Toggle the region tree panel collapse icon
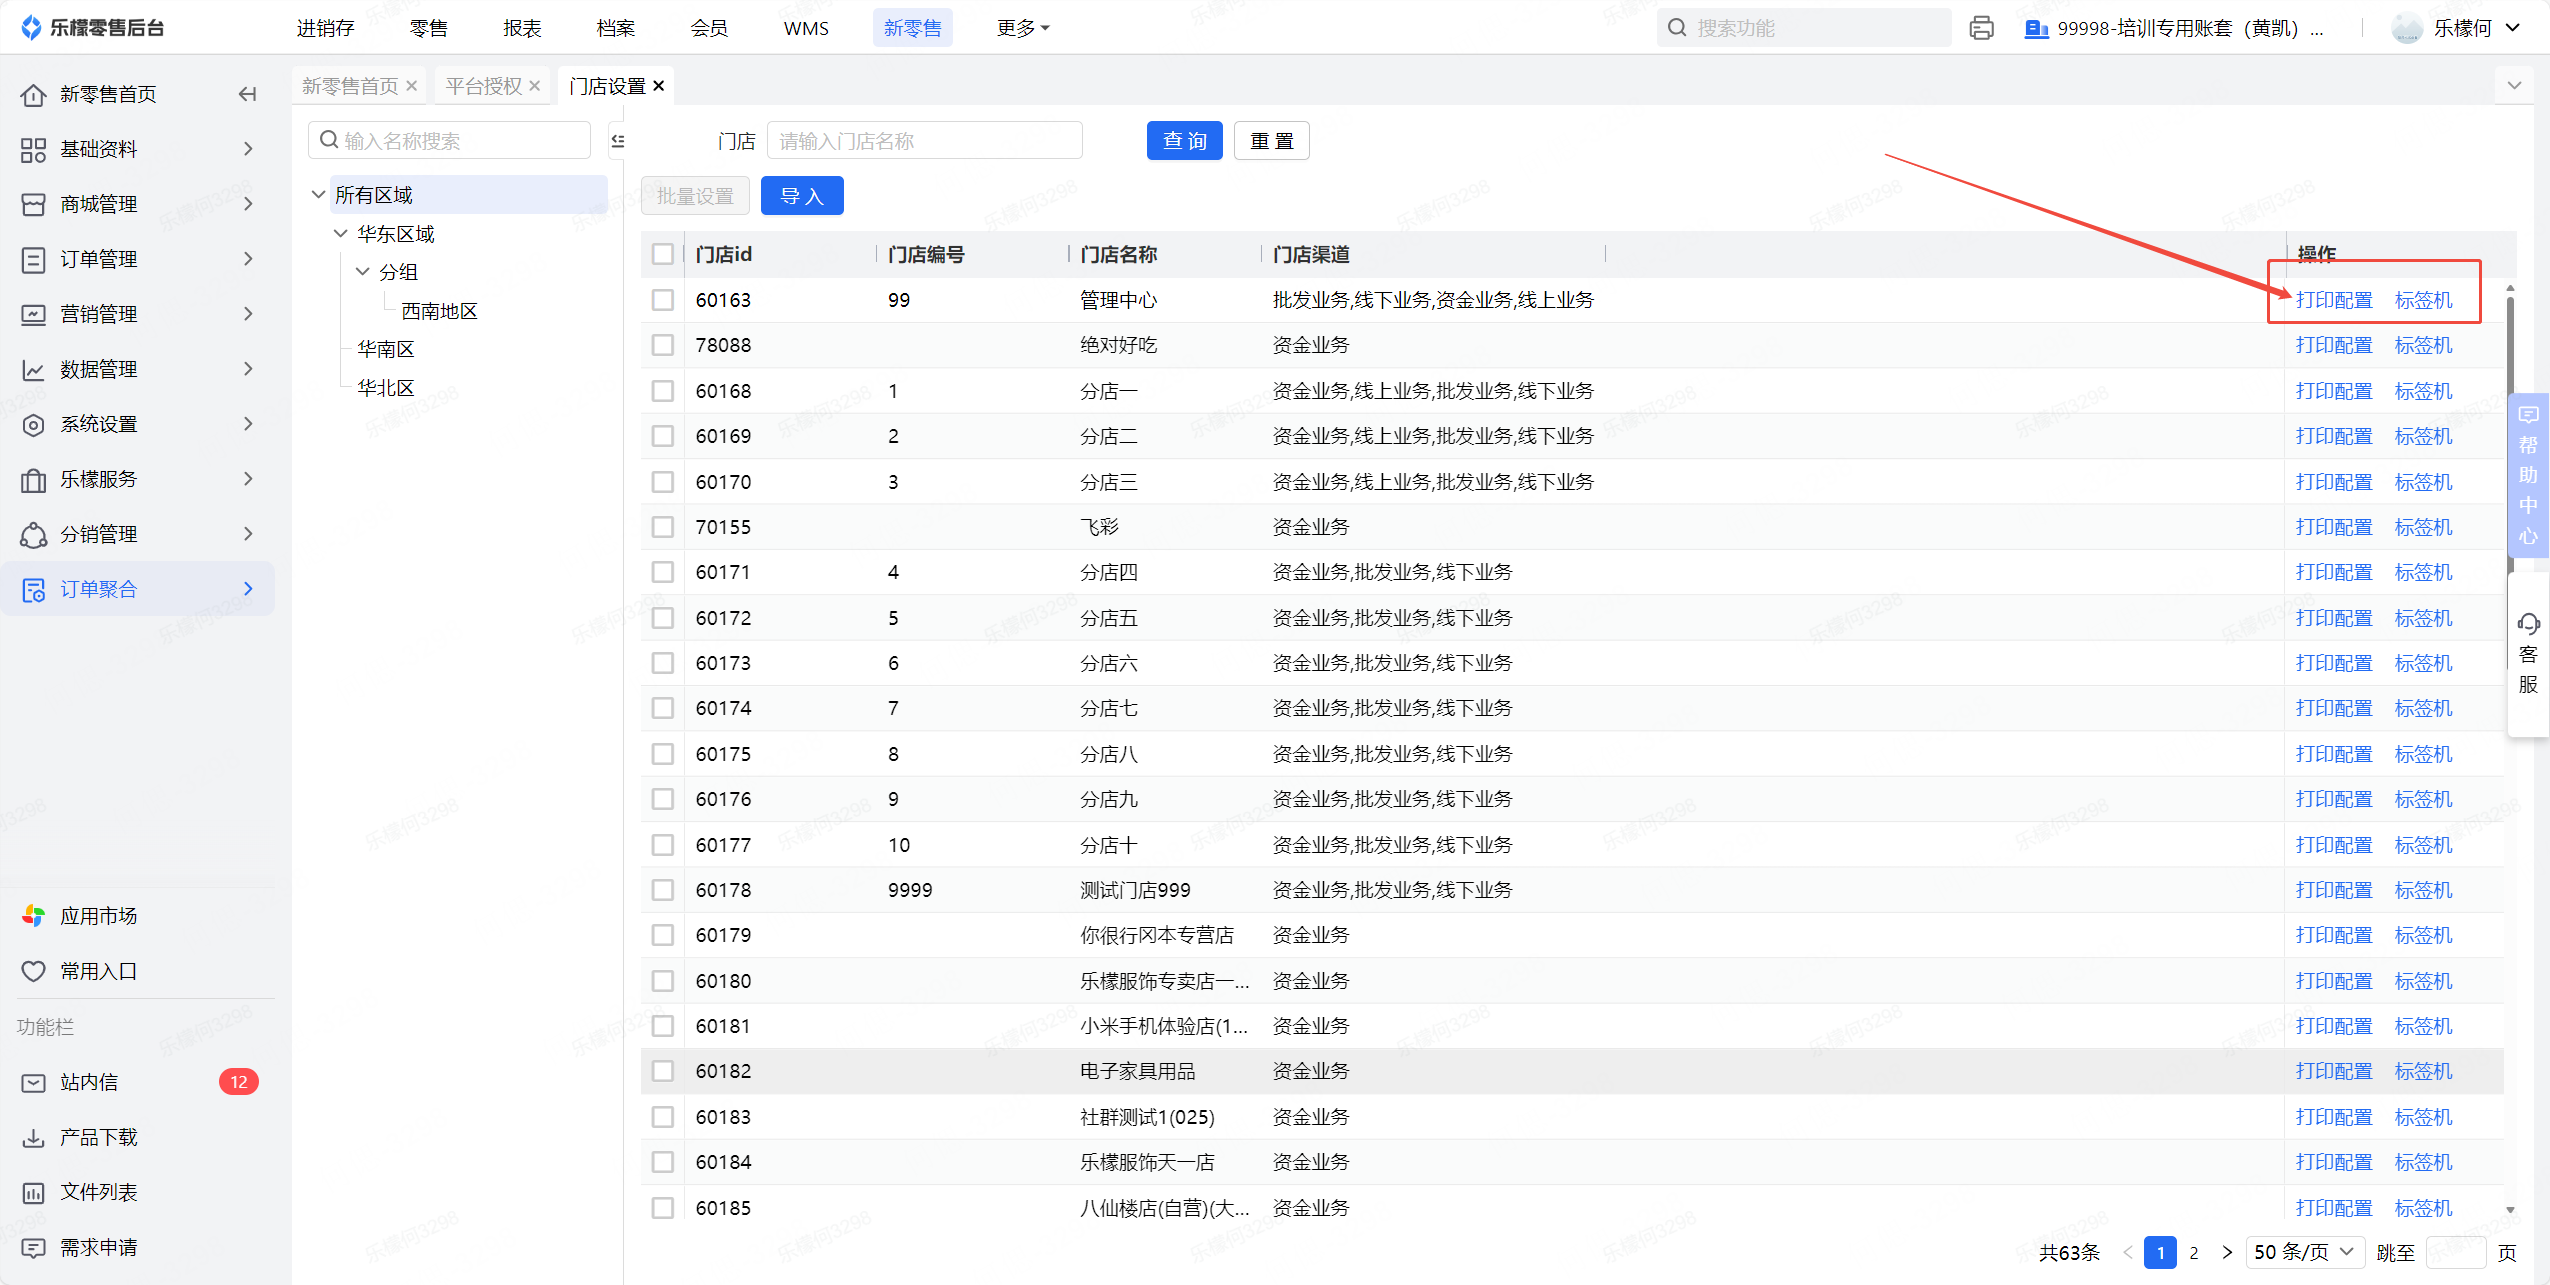2550x1285 pixels. 617,141
